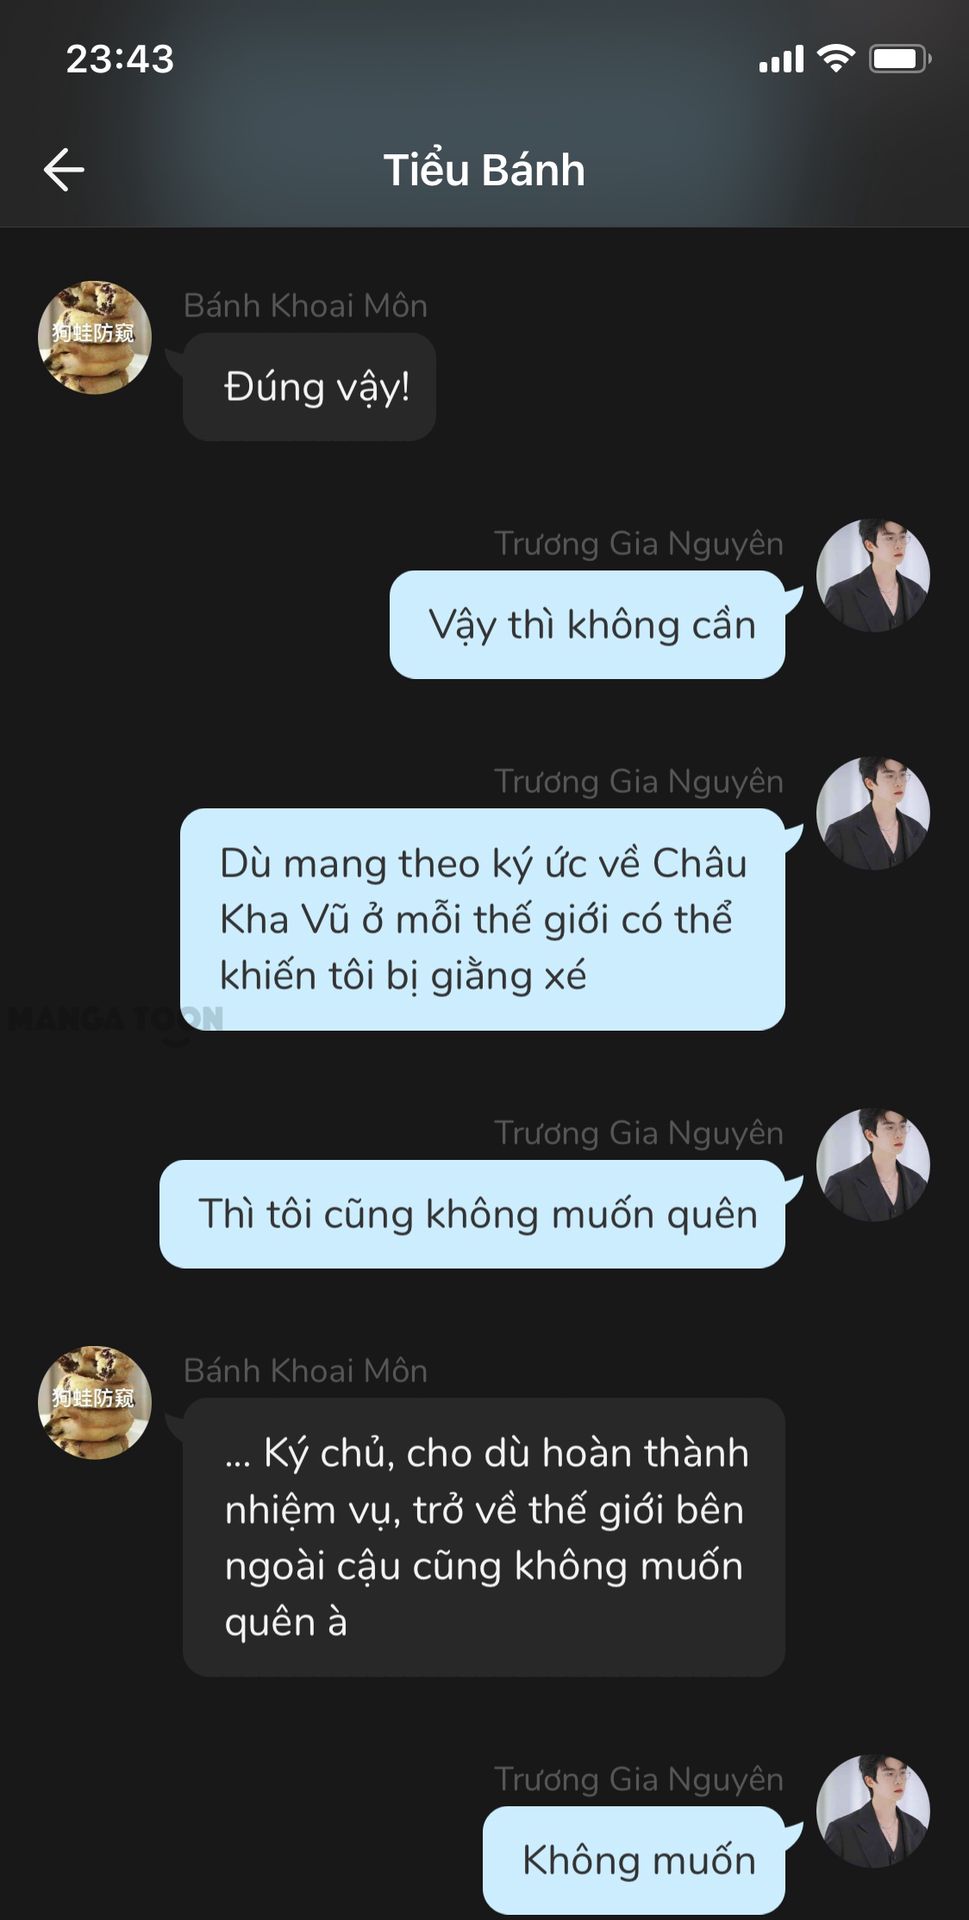969x1920 pixels.
Task: Select the "Đúng vậy!" message bubble
Action: click(309, 387)
